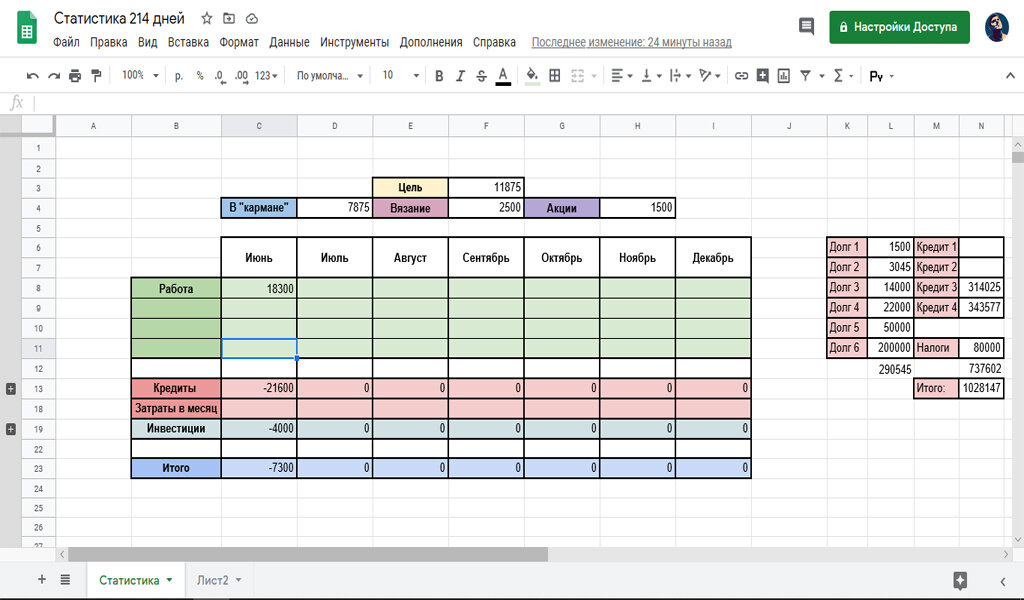Print the spreadsheet via printer icon
Image resolution: width=1024 pixels, height=600 pixels.
pyautogui.click(x=75, y=76)
